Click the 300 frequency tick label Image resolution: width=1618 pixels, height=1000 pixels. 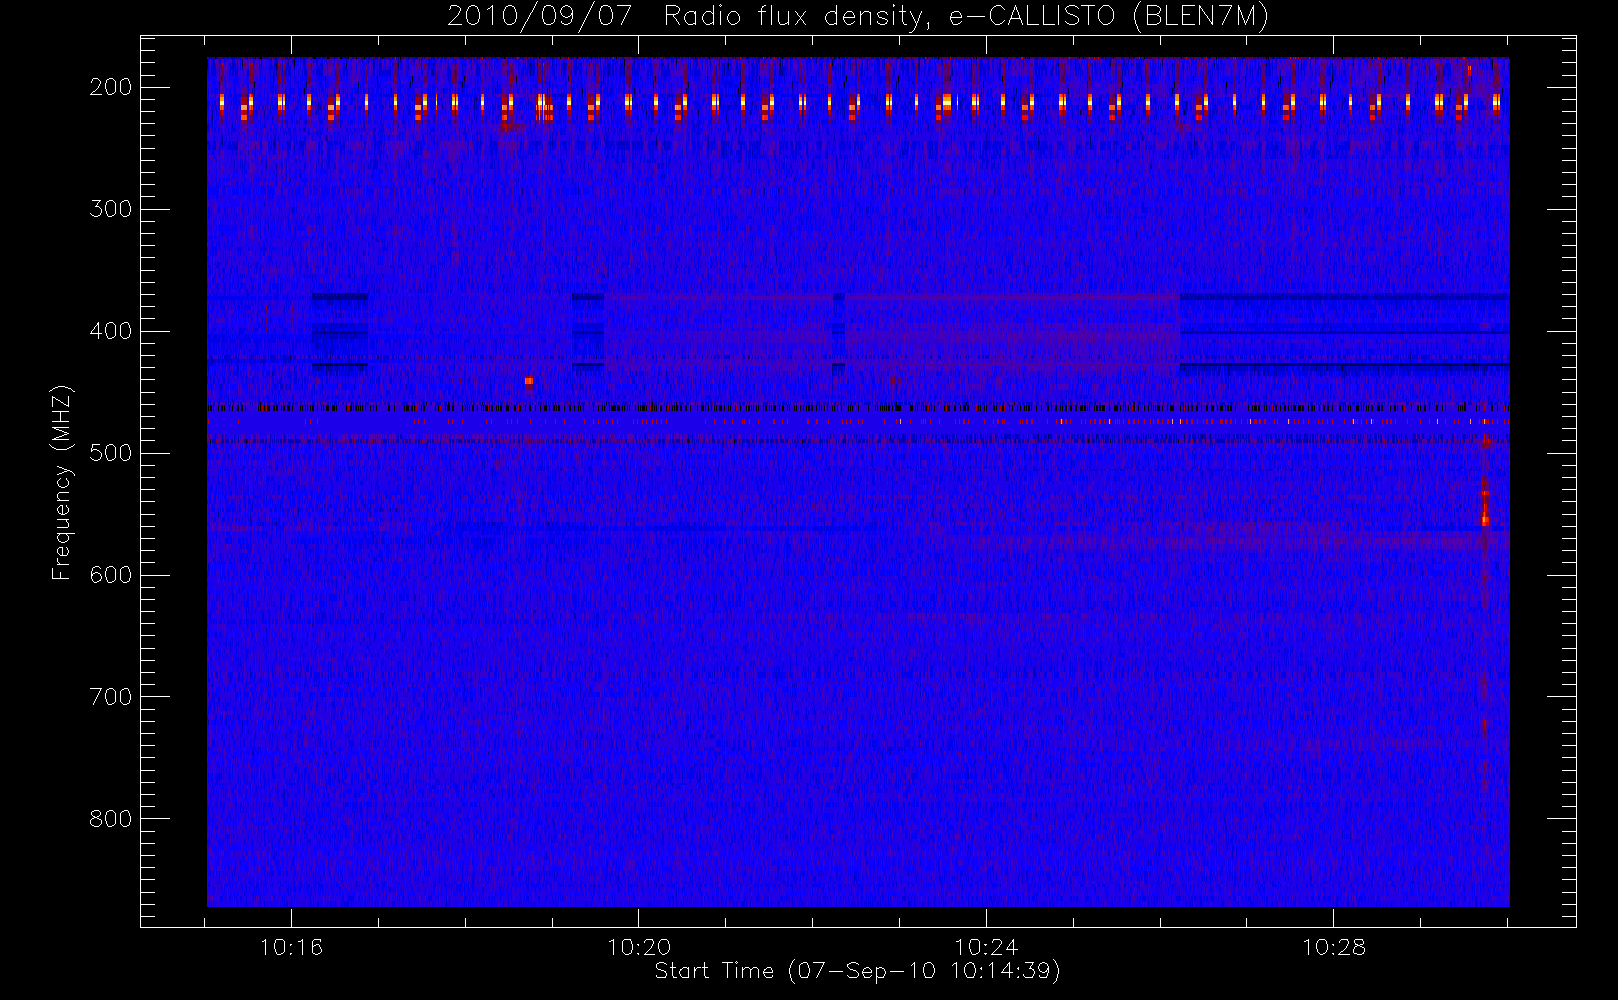(x=111, y=209)
